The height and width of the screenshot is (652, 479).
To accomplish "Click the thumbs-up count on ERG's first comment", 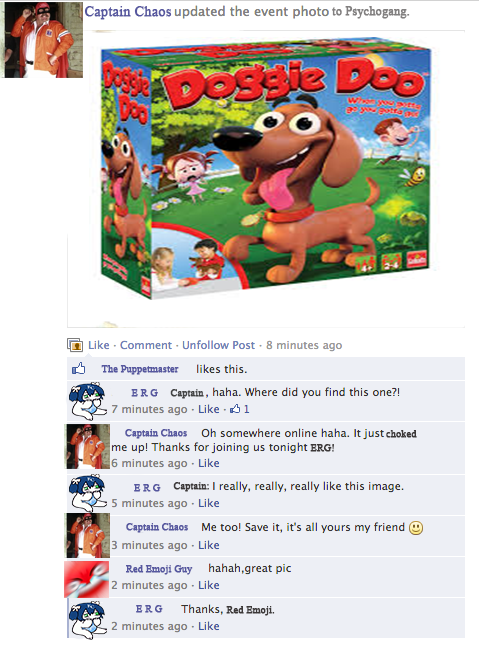I will click(240, 409).
